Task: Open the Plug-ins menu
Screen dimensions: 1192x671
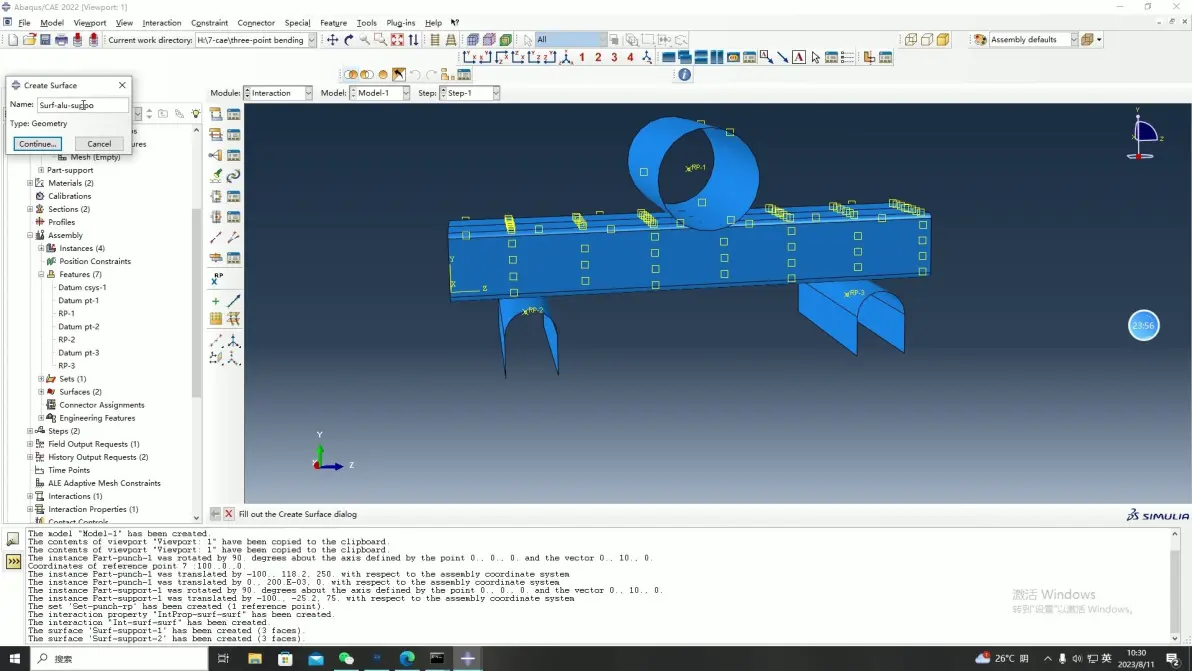Action: click(401, 23)
